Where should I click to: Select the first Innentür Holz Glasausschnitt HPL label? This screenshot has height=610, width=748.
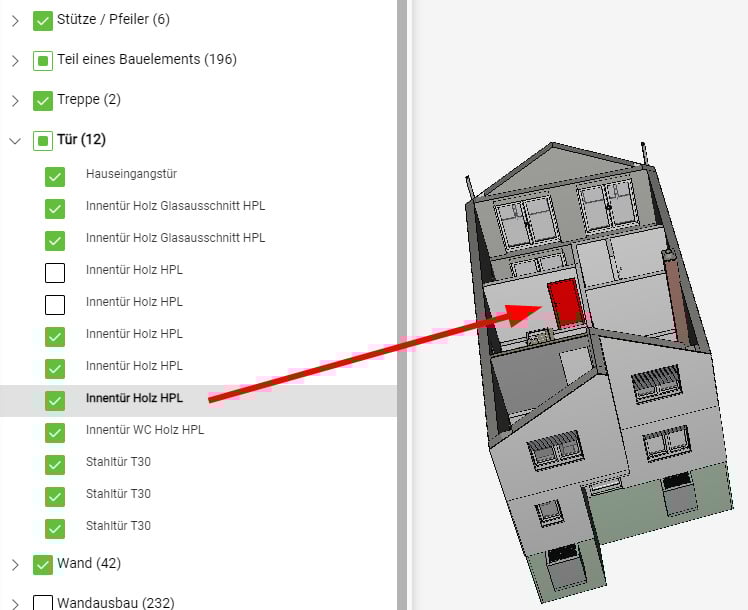pyautogui.click(x=175, y=206)
